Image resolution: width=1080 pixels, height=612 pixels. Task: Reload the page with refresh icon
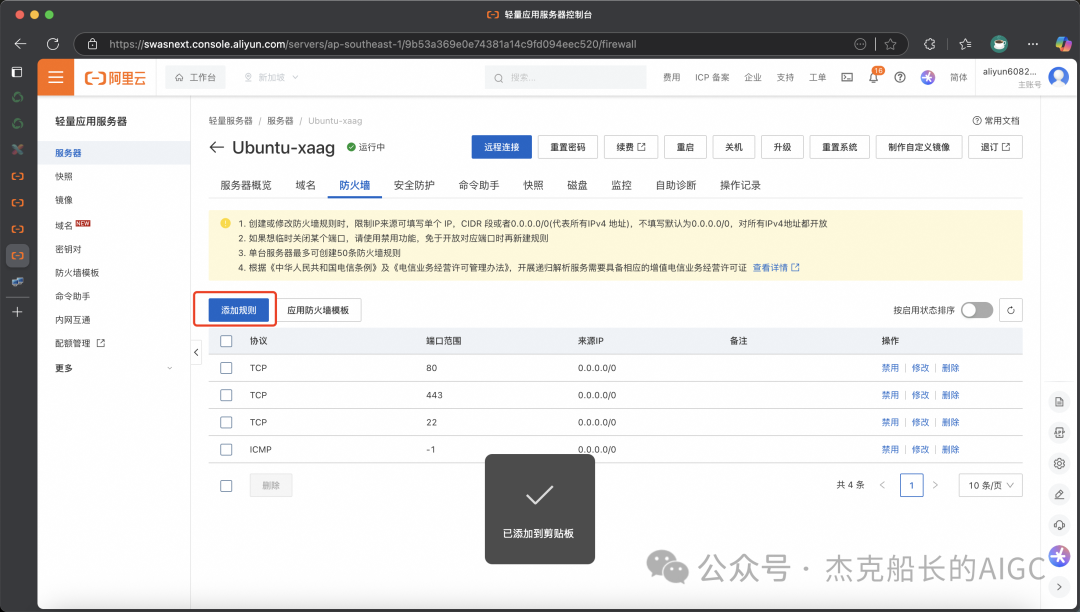tap(53, 44)
